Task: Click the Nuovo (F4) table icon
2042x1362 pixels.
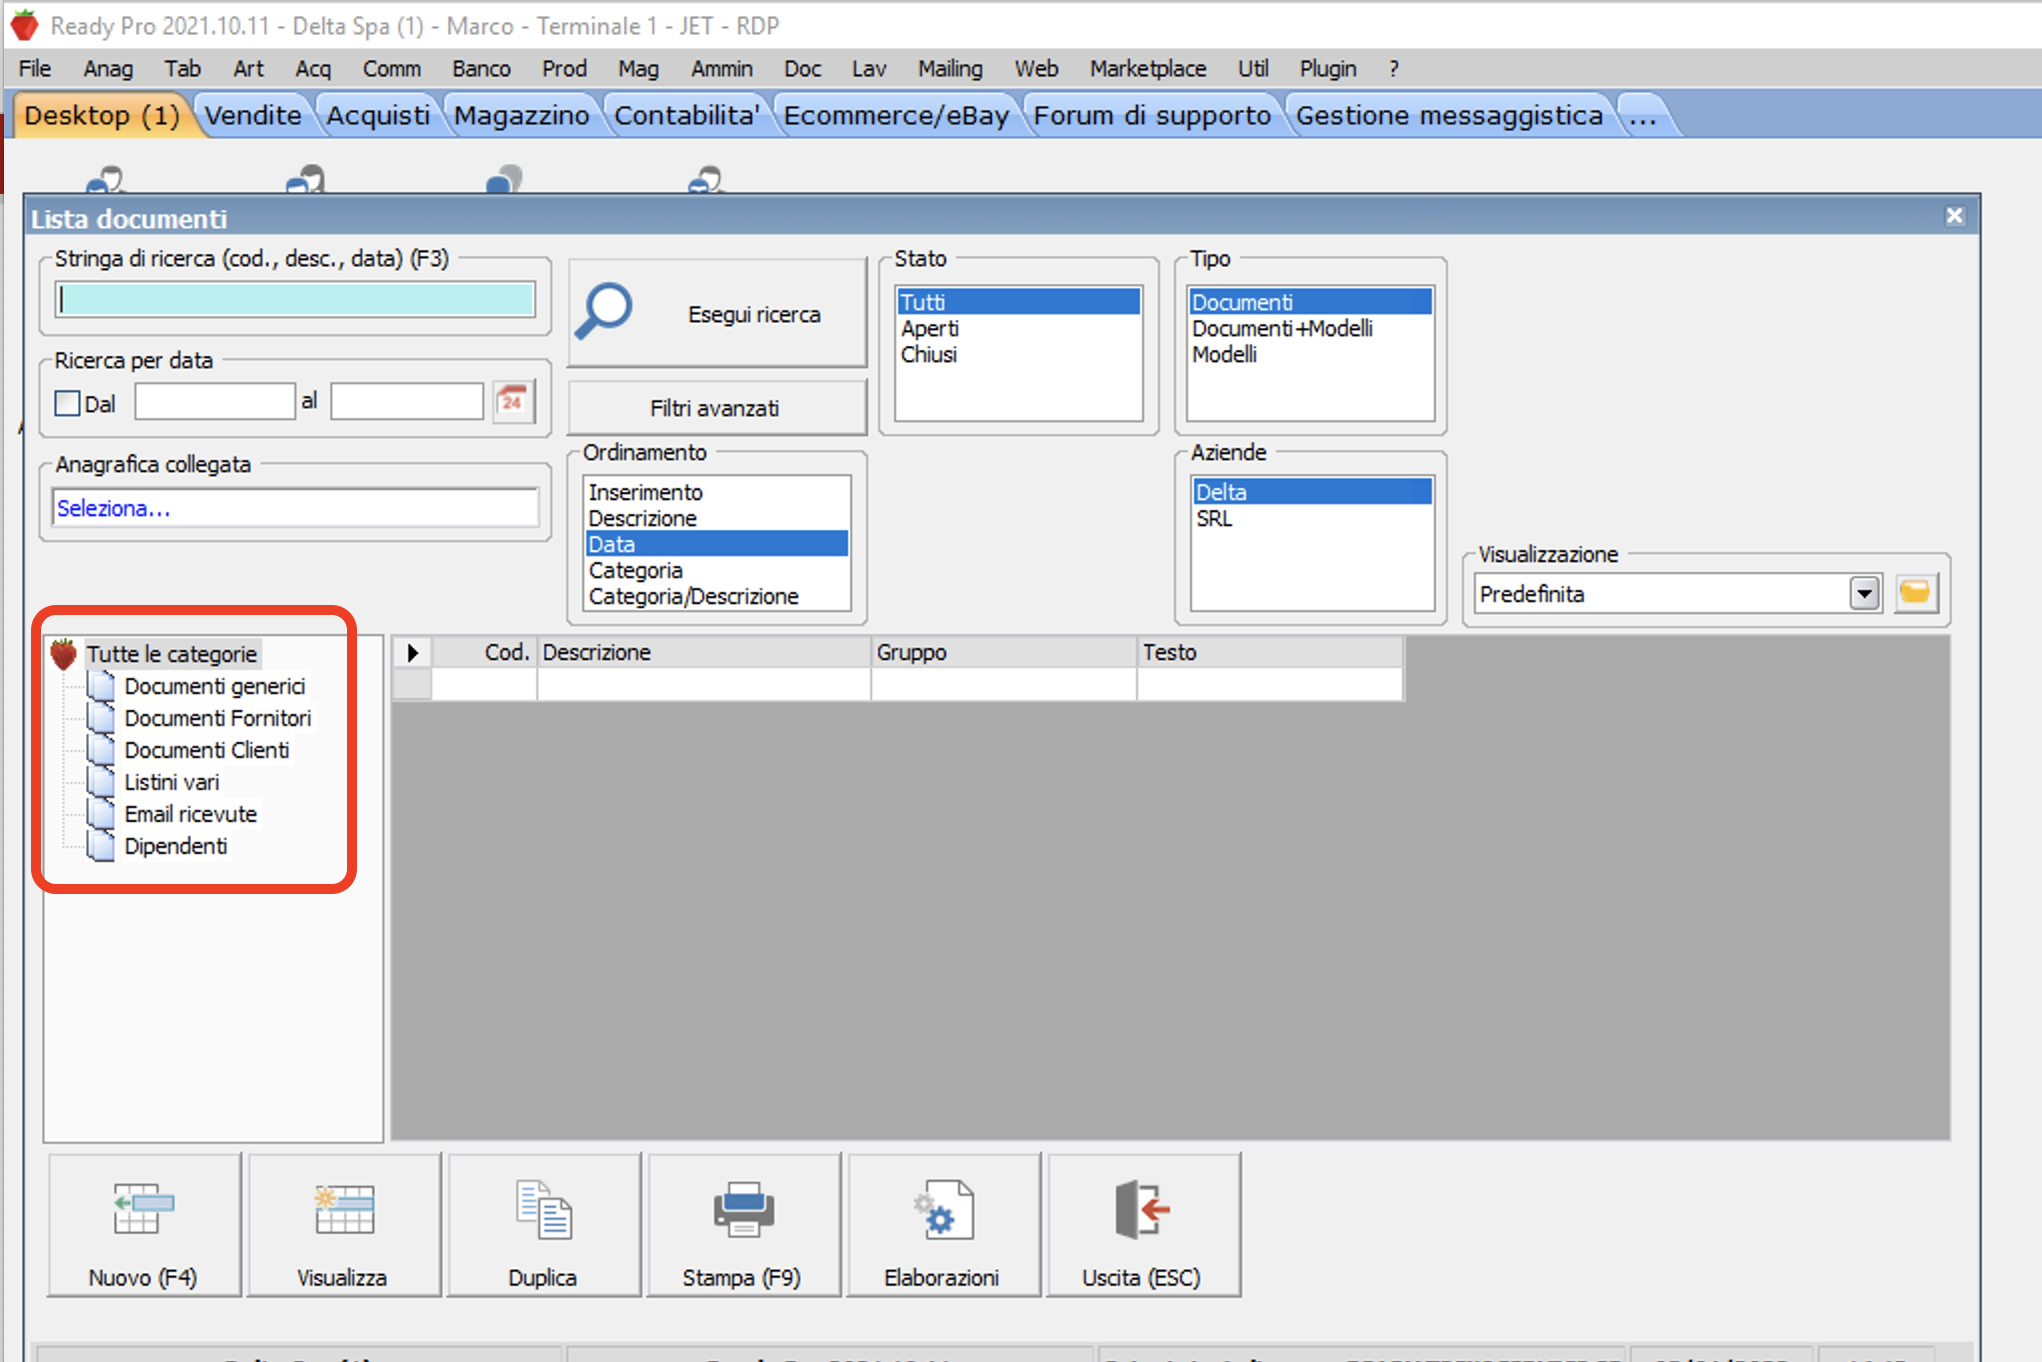Action: coord(143,1209)
